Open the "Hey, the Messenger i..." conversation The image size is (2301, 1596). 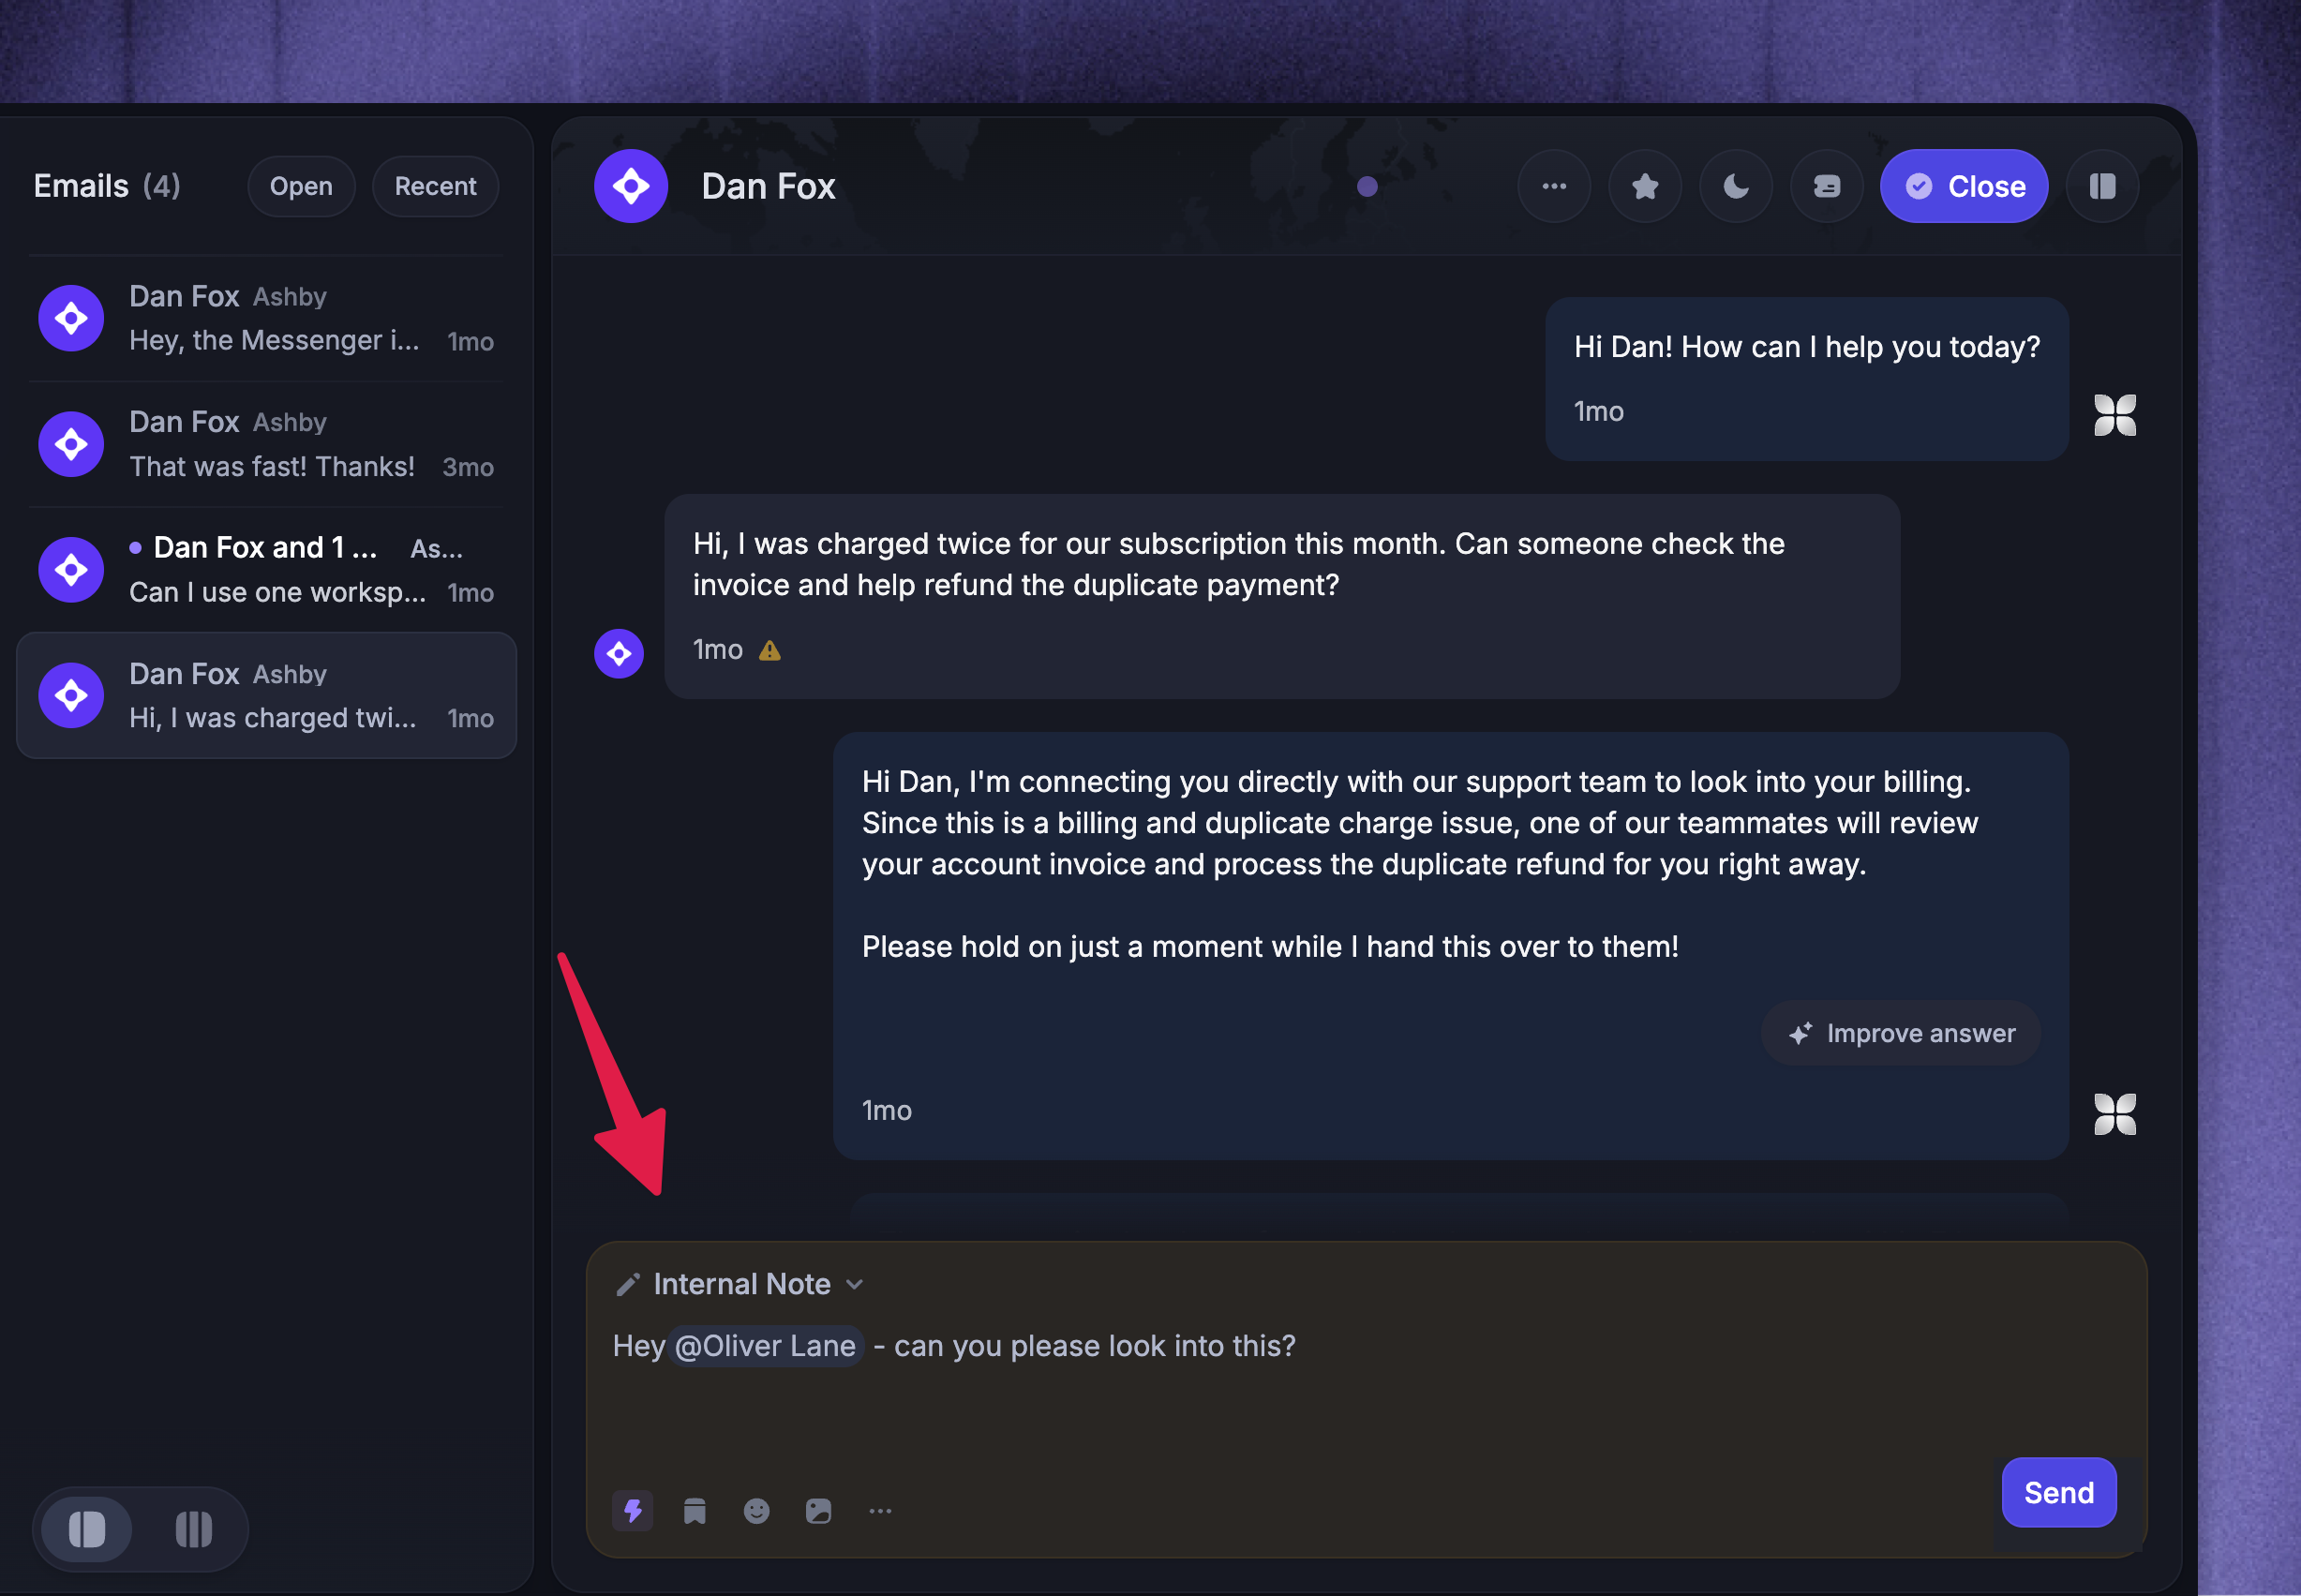pos(266,318)
